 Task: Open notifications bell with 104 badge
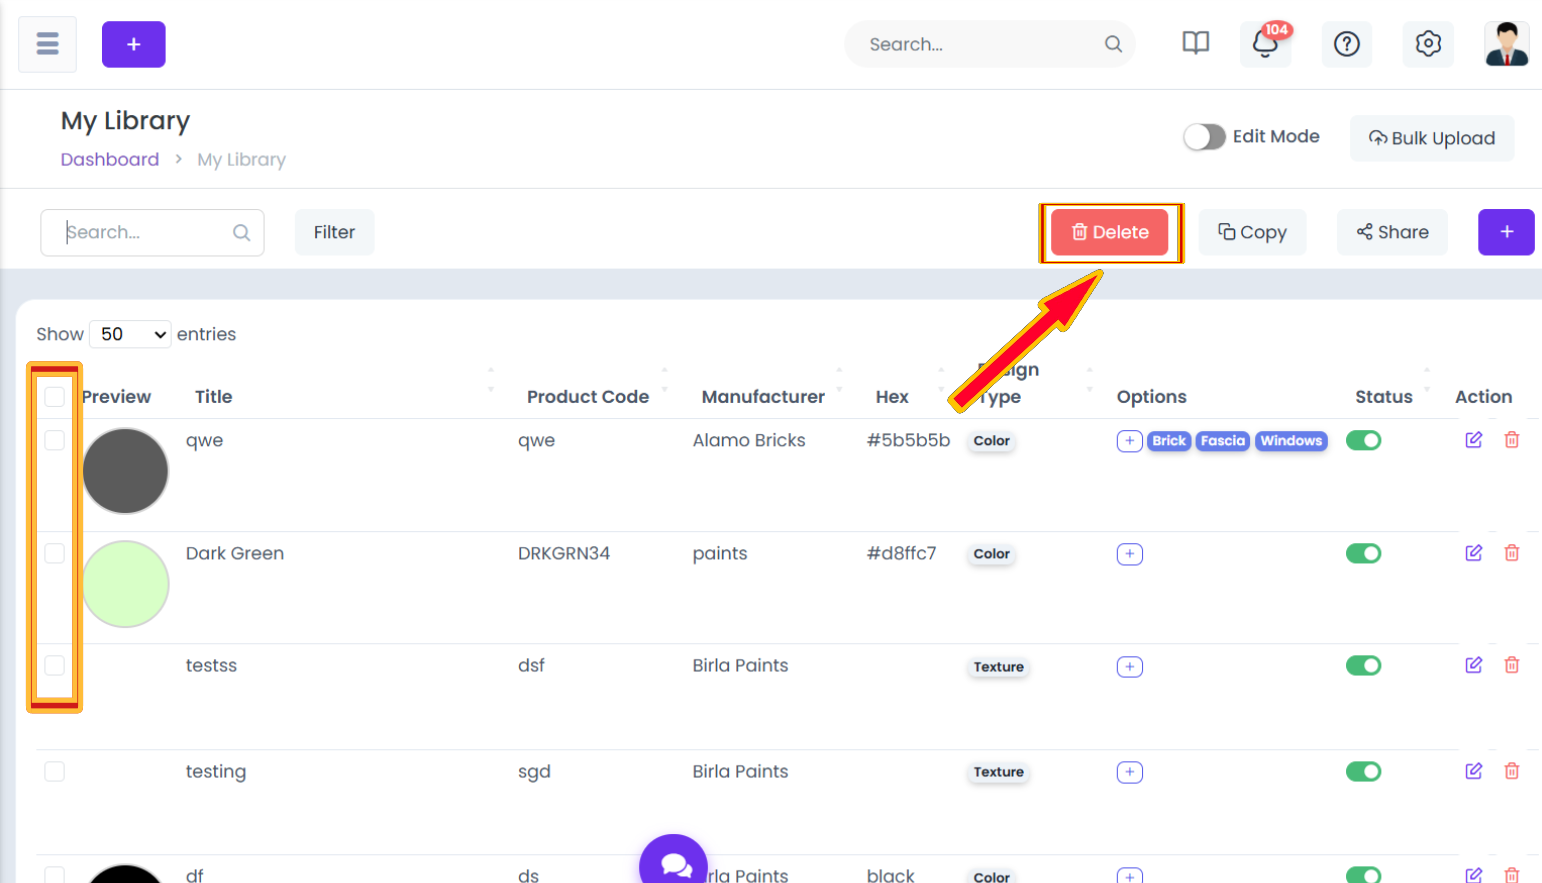[1265, 44]
